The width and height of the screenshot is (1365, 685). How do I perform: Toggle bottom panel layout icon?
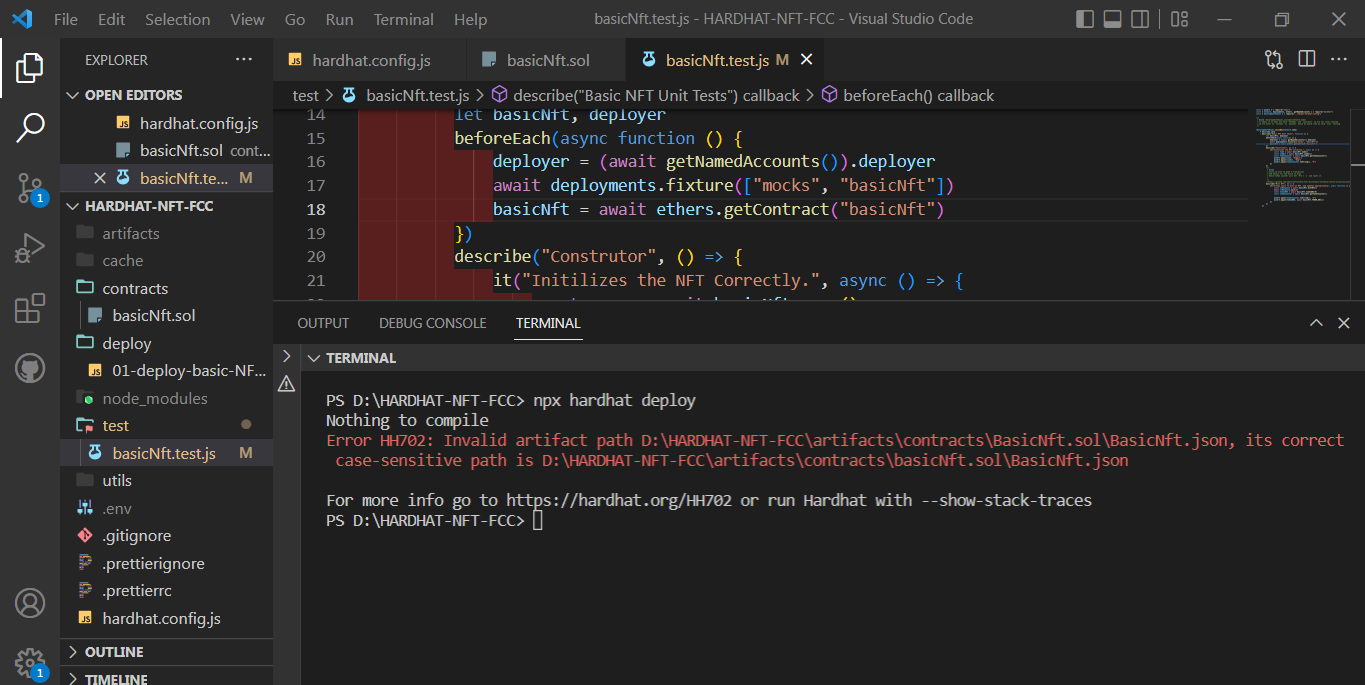[1112, 19]
